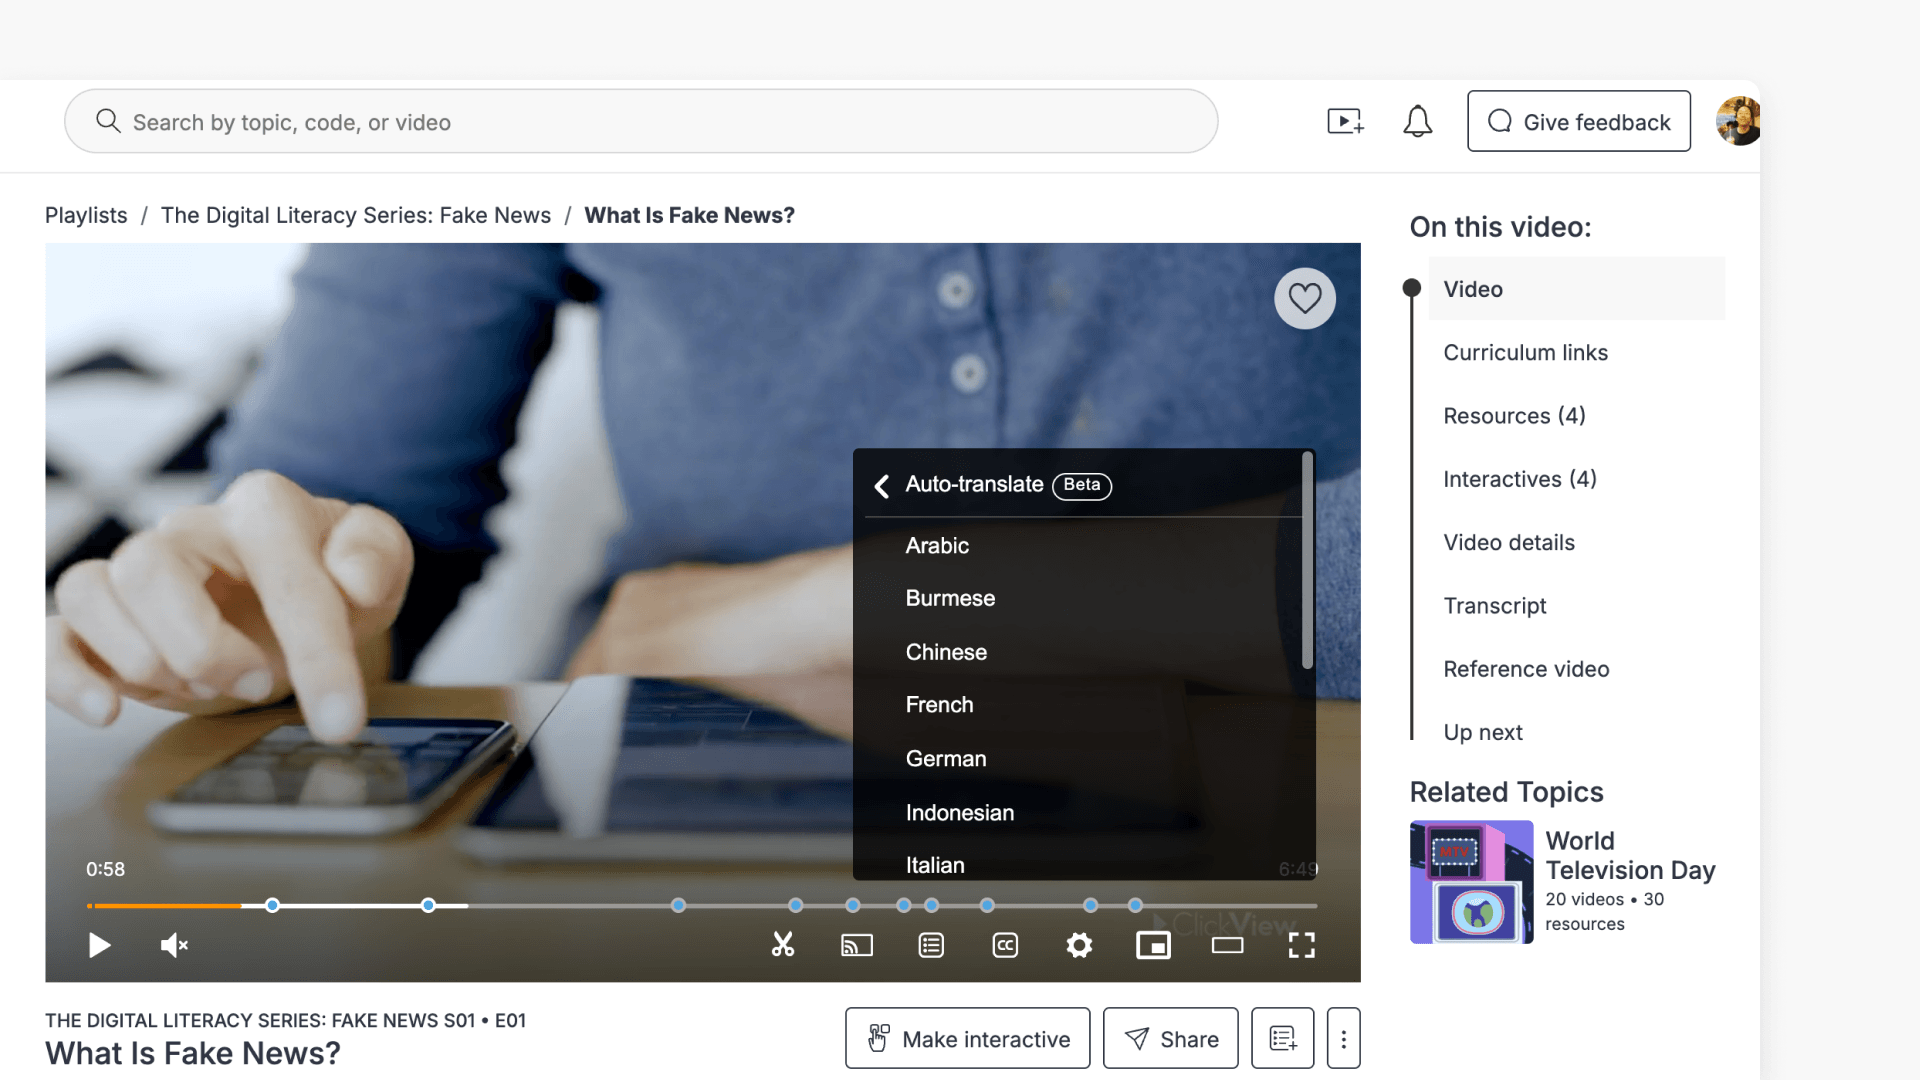Open more options three-dot menu
Screen dimensions: 1920x1080
[x=1343, y=1038]
